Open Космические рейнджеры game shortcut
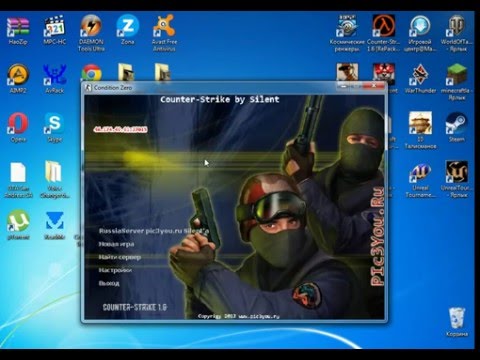The height and width of the screenshot is (360, 480). (x=347, y=33)
